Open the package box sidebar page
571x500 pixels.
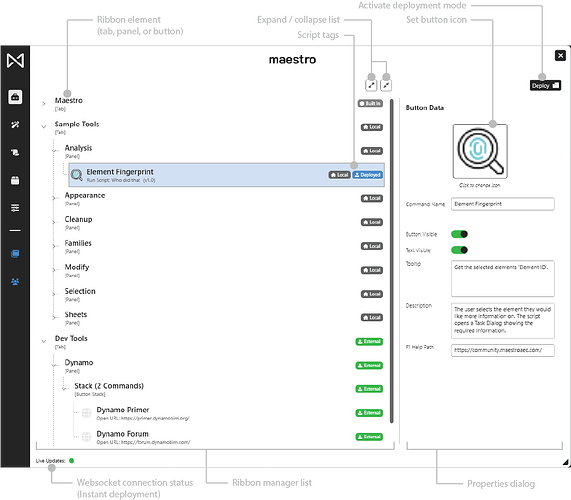pos(15,180)
